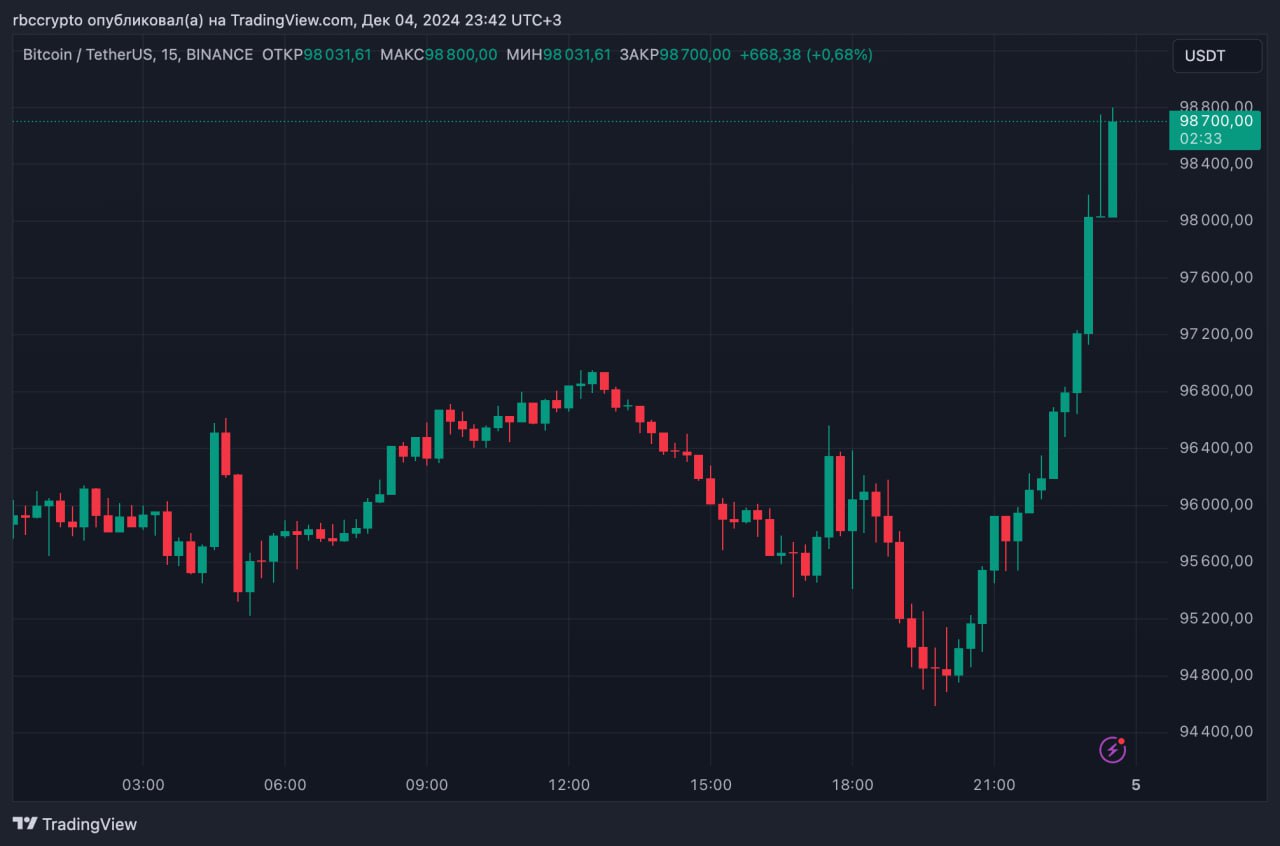This screenshot has width=1280, height=846.
Task: Click the 09:00 time axis label
Action: click(427, 785)
